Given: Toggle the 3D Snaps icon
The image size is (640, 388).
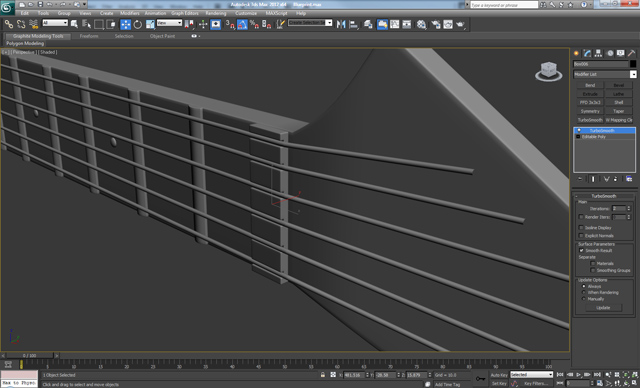Looking at the screenshot, I should pyautogui.click(x=230, y=24).
